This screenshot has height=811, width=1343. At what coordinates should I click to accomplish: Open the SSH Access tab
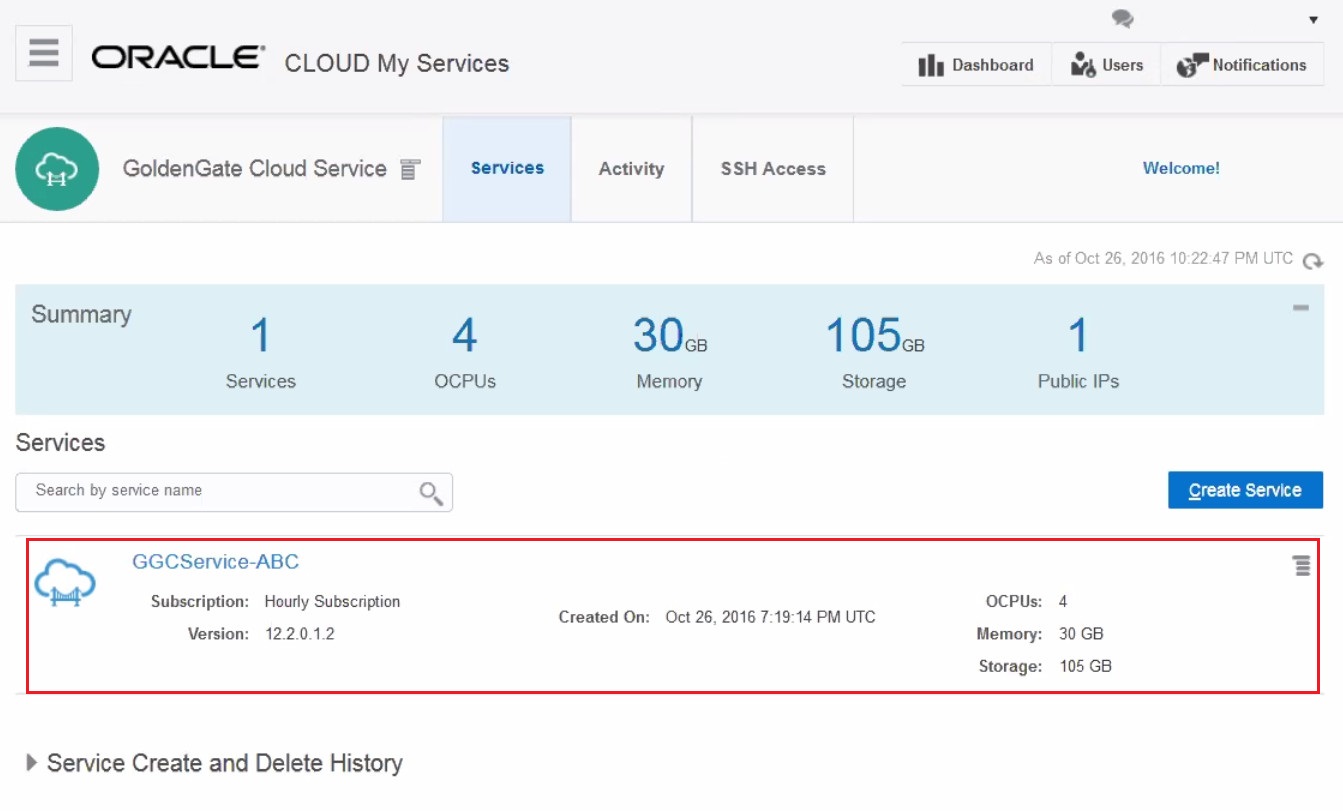click(773, 169)
